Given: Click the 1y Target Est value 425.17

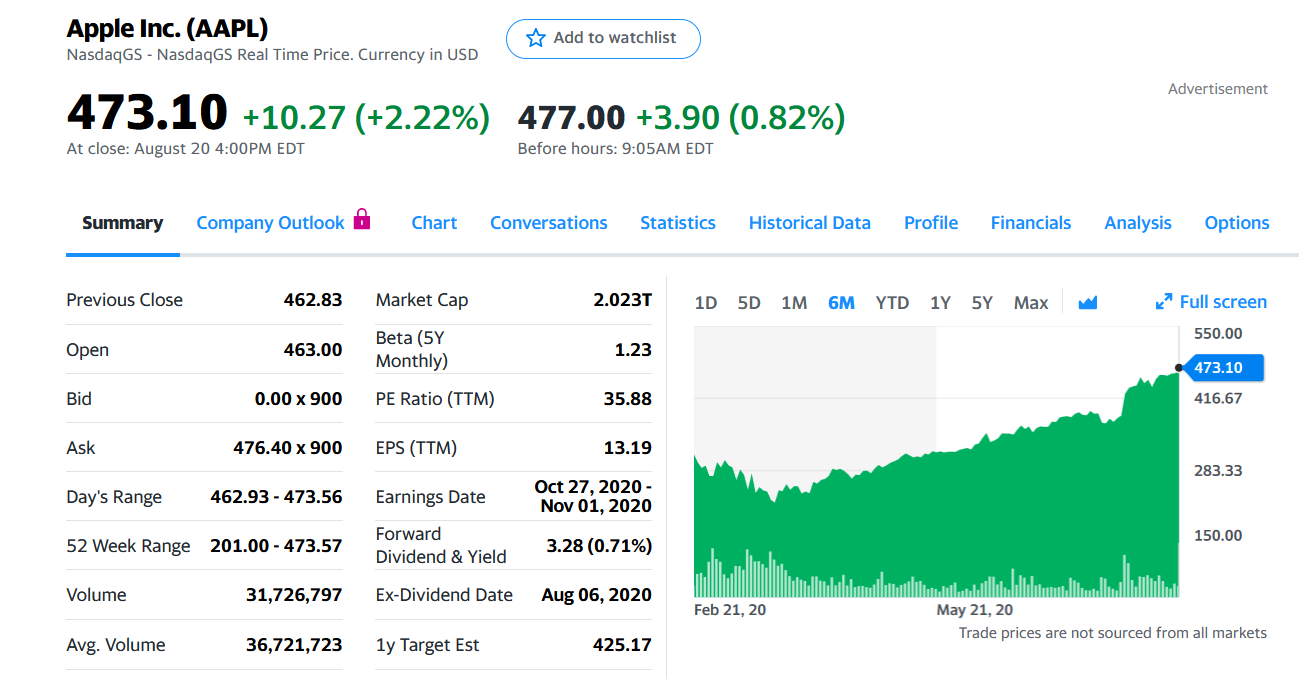Looking at the screenshot, I should point(622,645).
